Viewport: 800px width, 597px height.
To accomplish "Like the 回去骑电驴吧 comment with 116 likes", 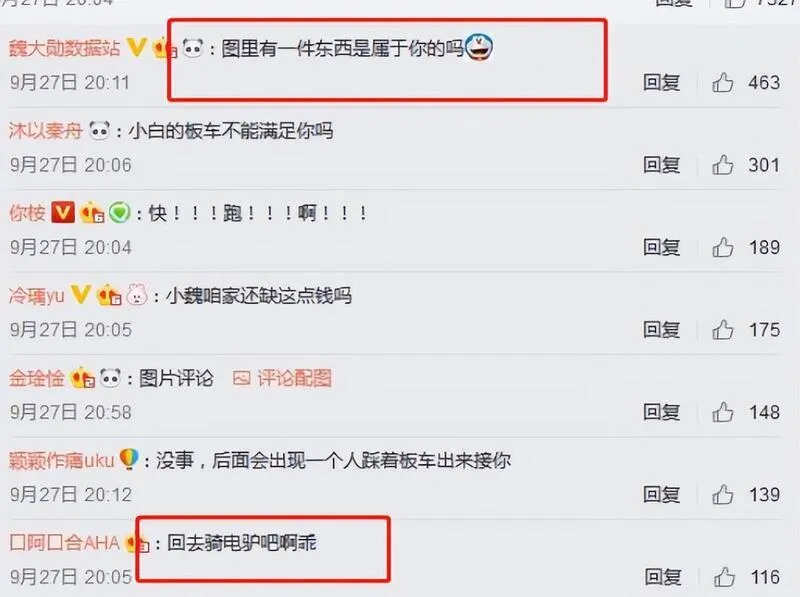I will coord(724,577).
